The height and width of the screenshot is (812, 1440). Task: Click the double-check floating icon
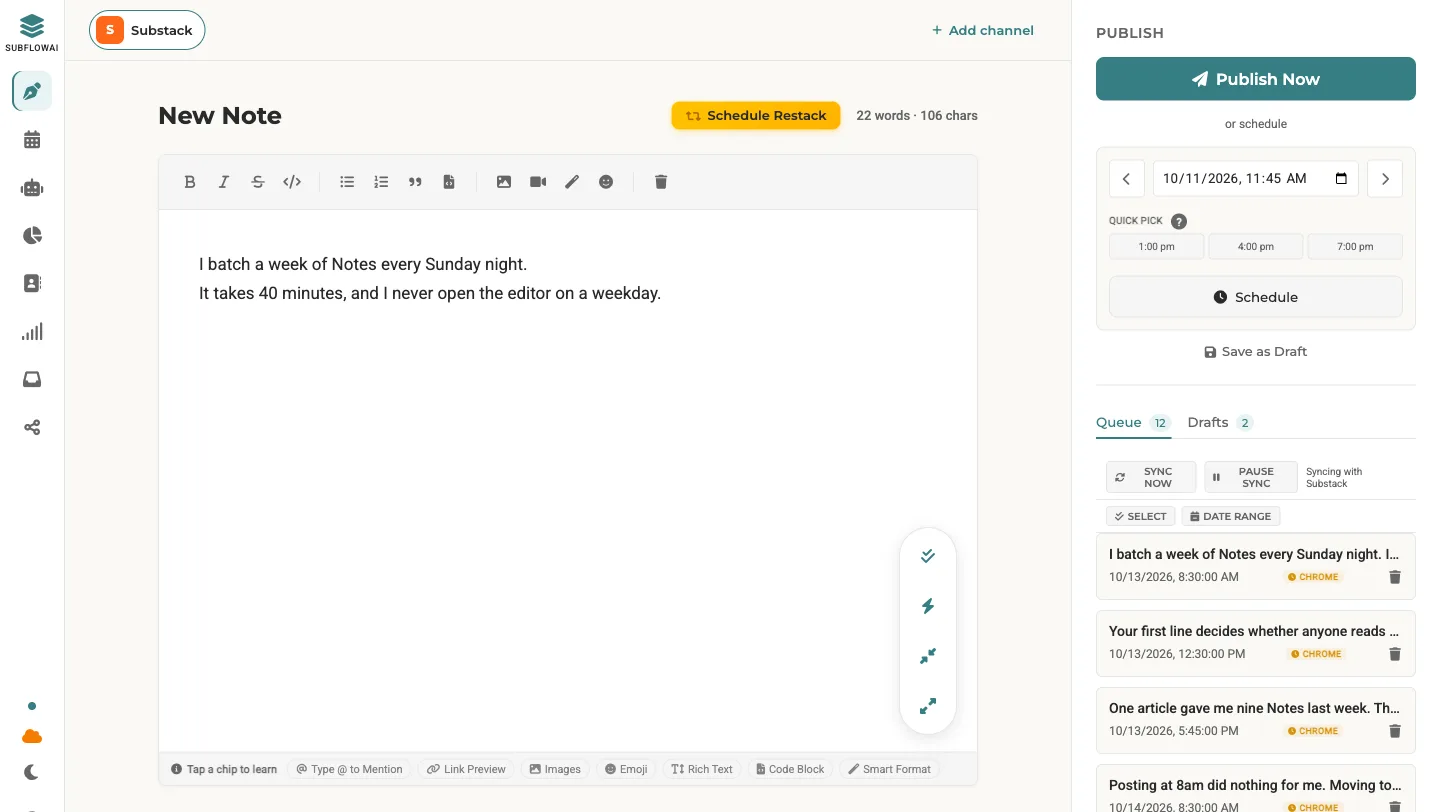click(x=928, y=556)
